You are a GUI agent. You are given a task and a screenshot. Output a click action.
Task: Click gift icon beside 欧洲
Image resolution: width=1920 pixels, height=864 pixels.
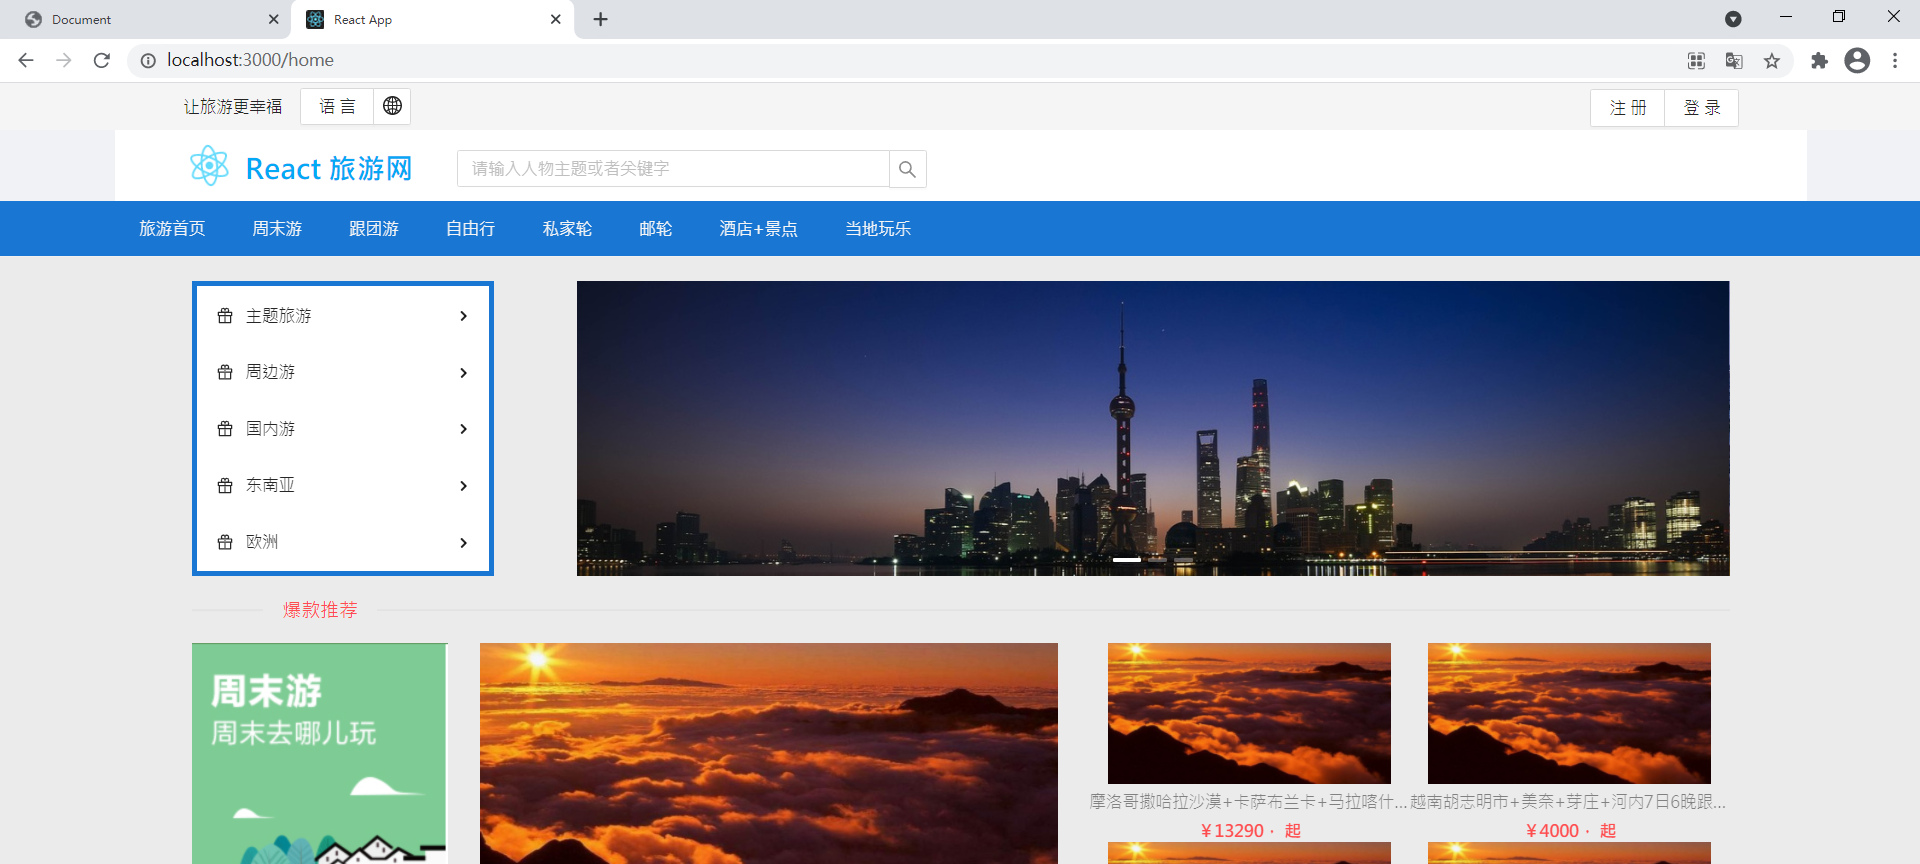[225, 542]
